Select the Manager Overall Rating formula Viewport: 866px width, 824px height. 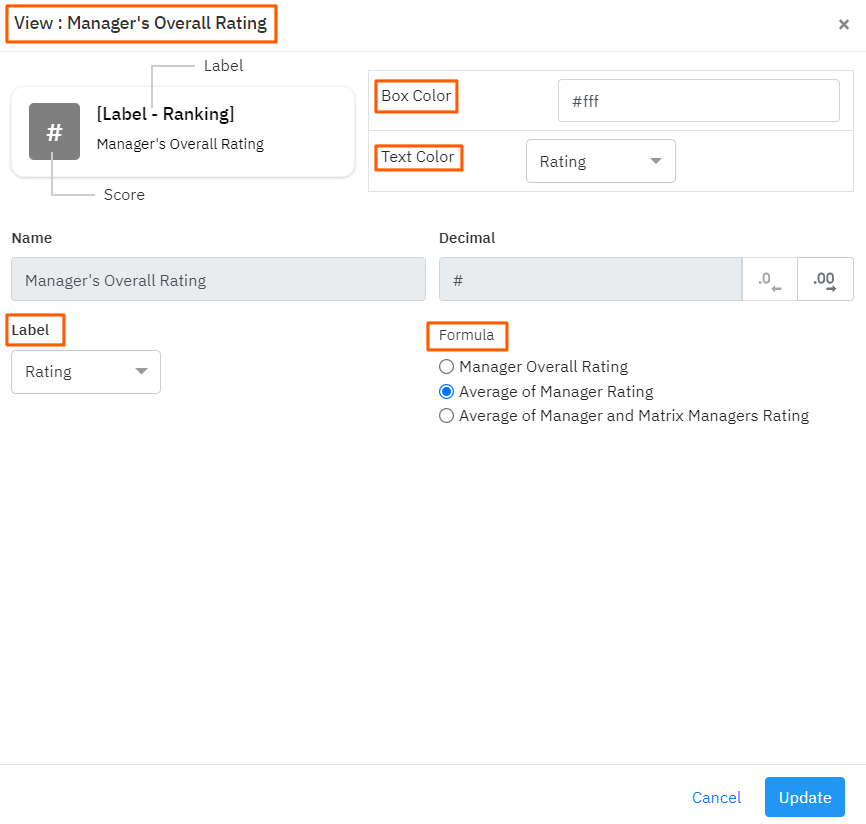447,367
